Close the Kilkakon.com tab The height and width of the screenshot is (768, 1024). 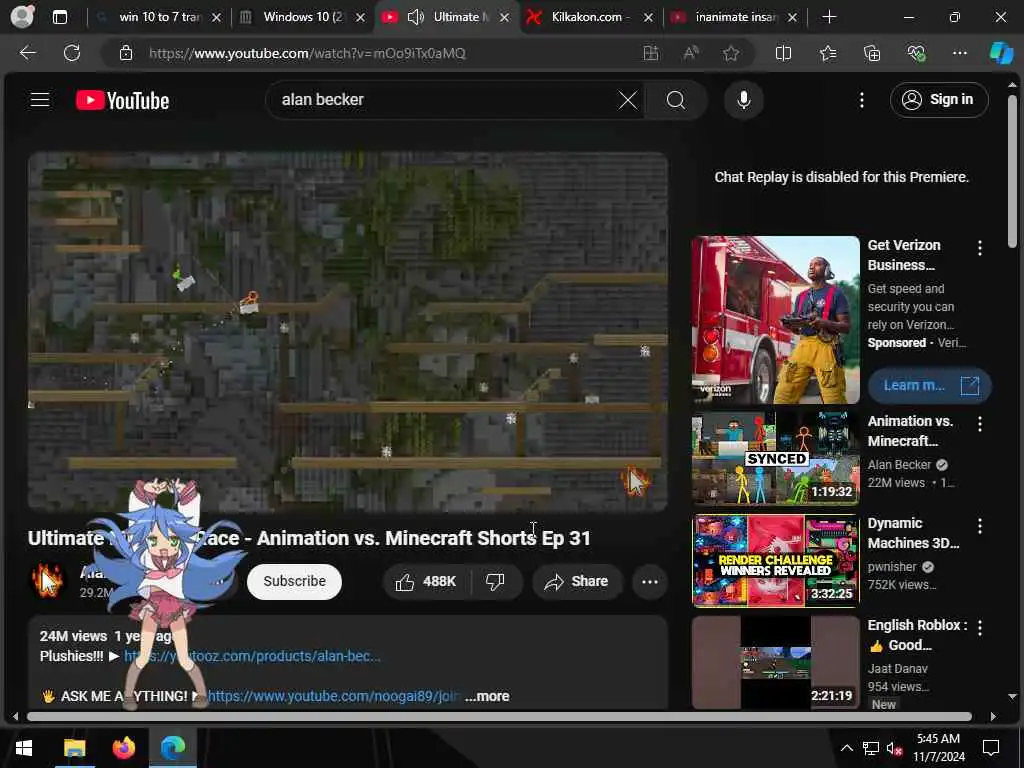click(648, 18)
